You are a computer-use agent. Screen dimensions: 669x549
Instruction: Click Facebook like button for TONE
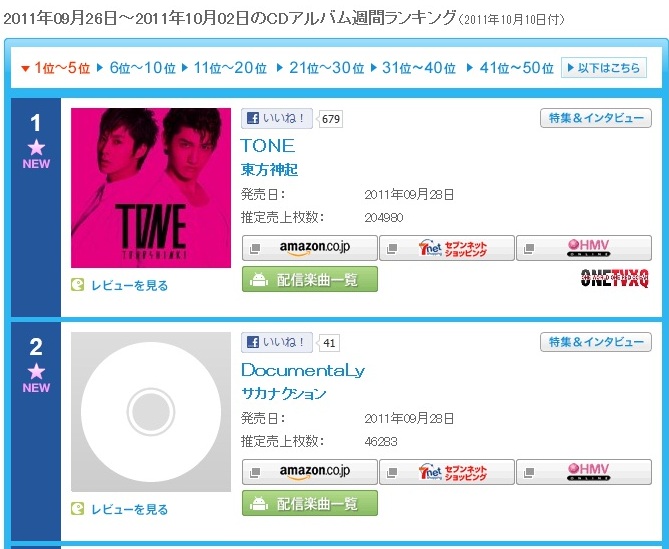[x=276, y=118]
